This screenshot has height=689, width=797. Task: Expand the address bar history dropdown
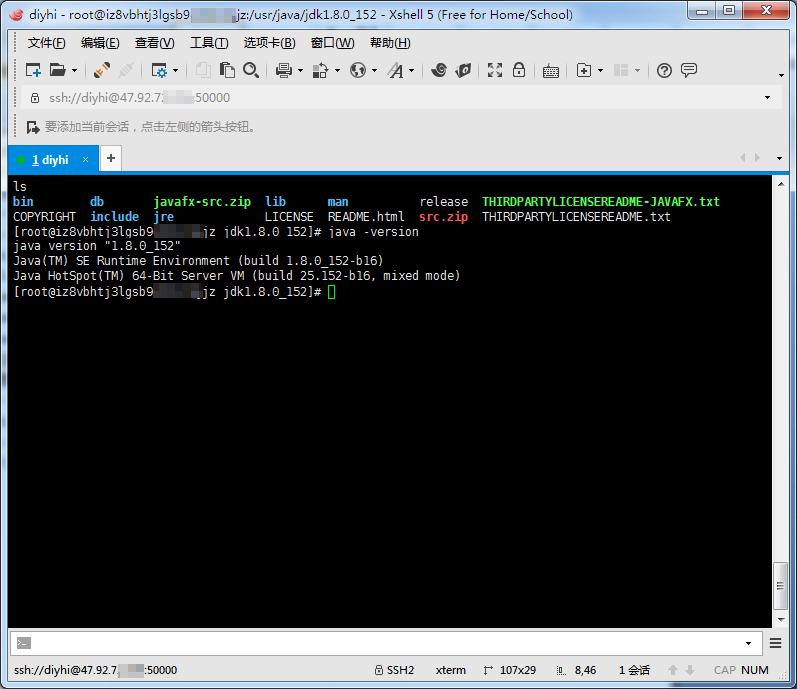click(767, 98)
